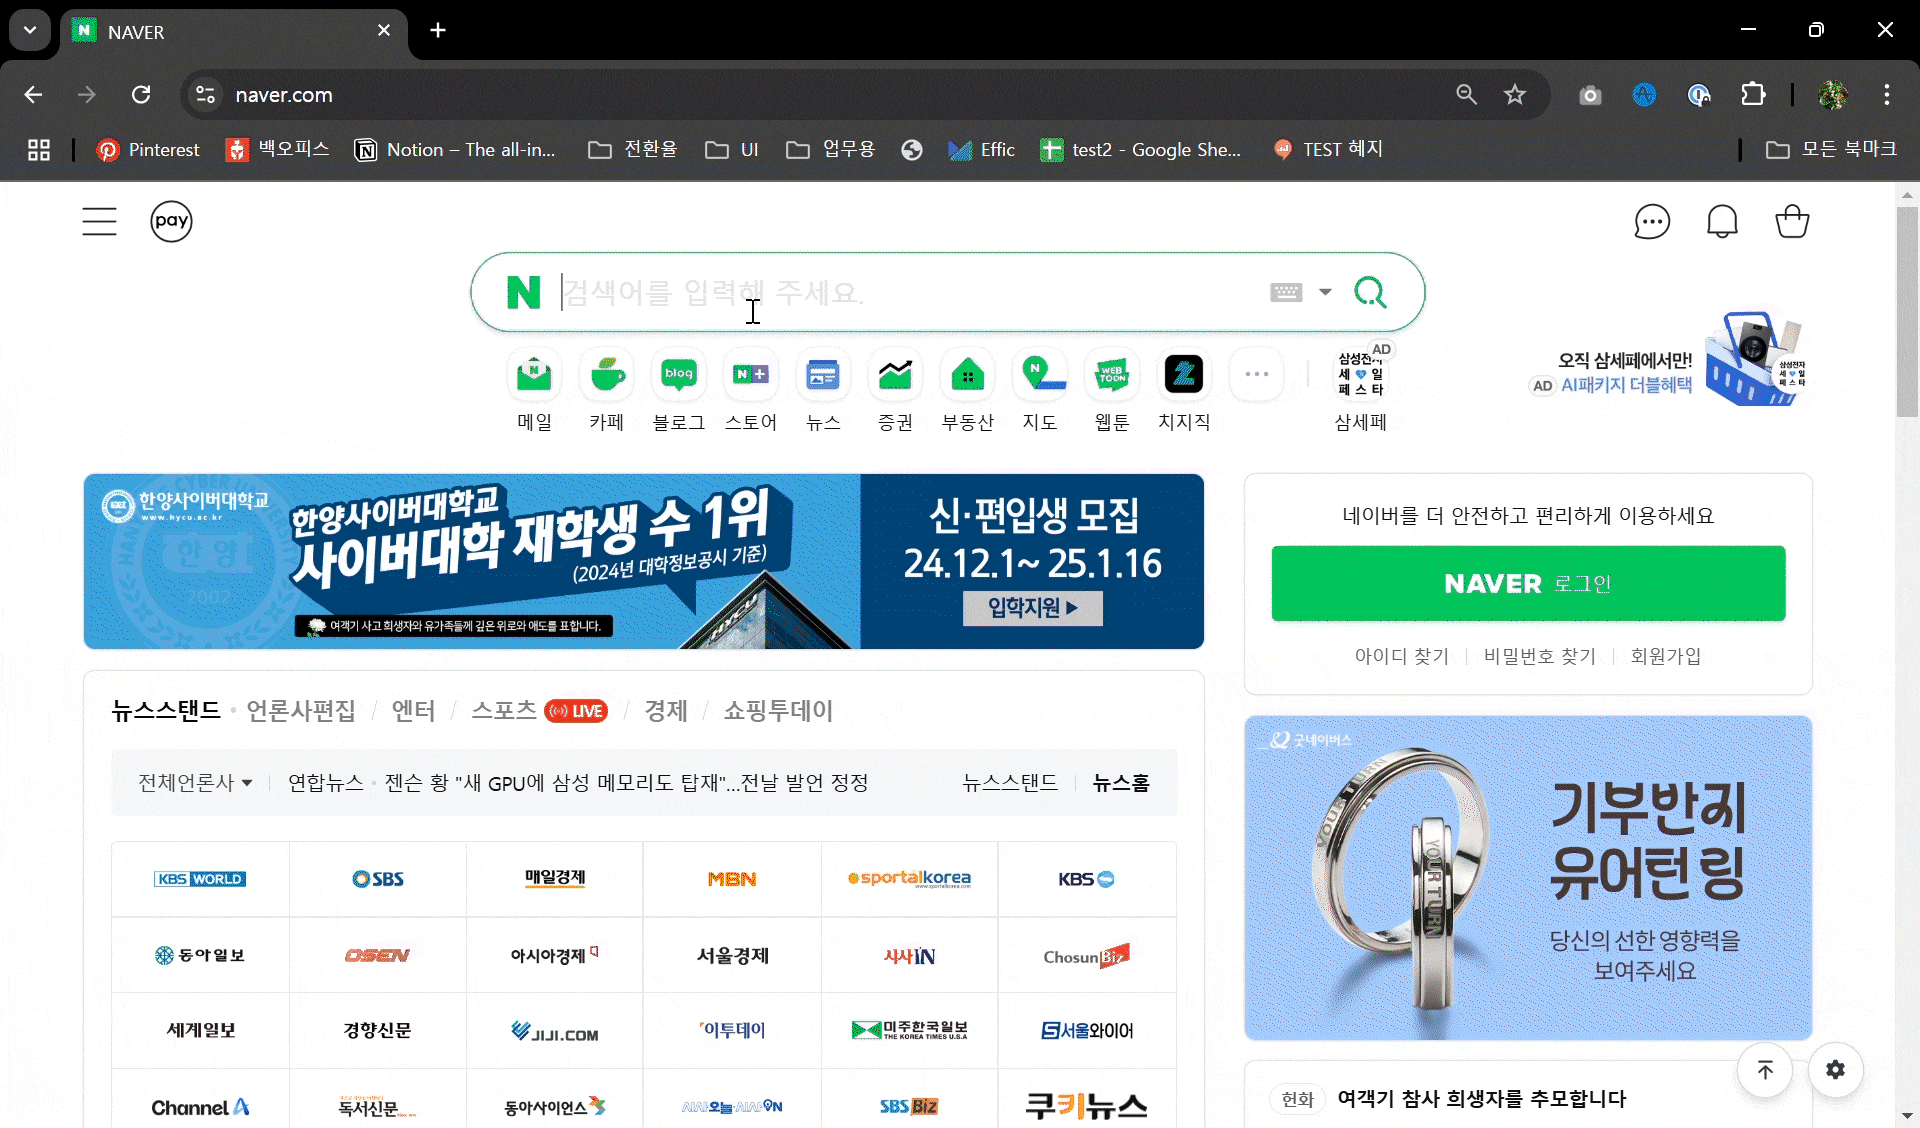Reload the page with the refresh button
Viewport: 1920px width, 1128px height.
tap(141, 94)
